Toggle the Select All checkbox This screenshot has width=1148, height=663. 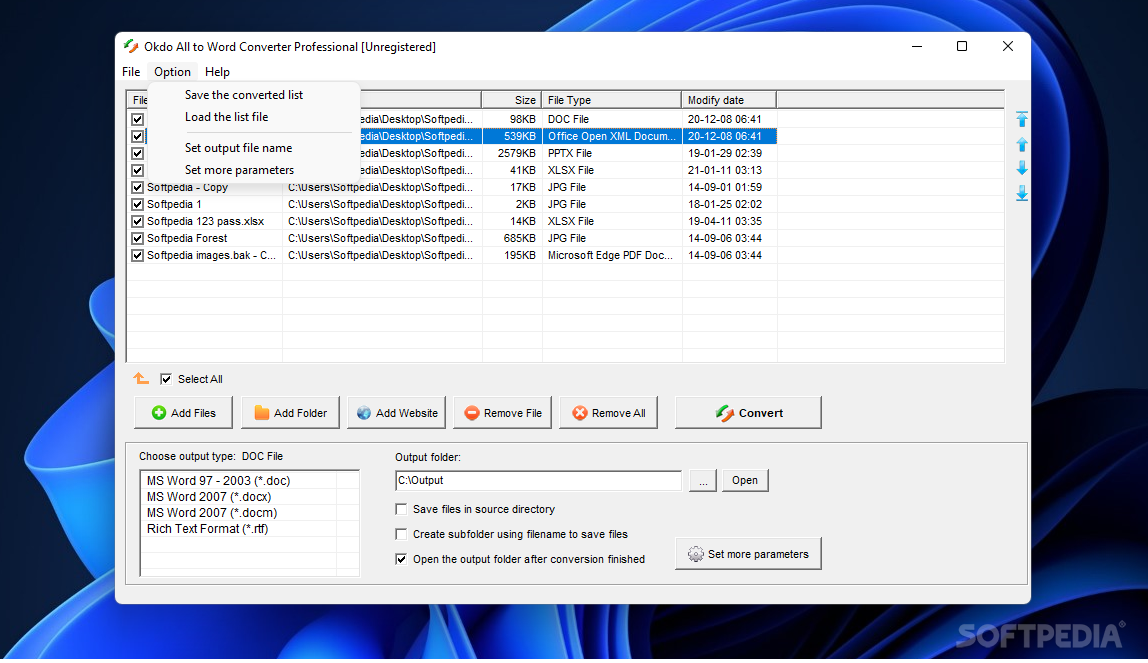tap(166, 379)
